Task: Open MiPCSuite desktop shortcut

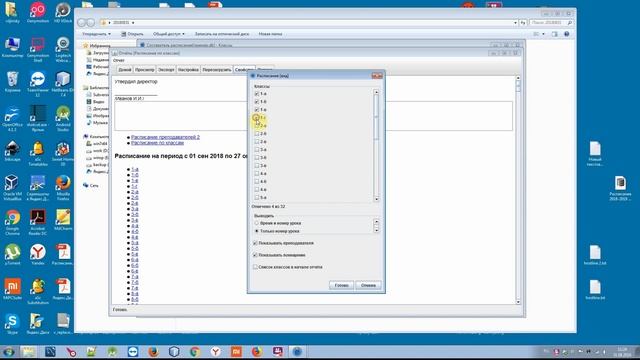Action: pyautogui.click(x=12, y=290)
